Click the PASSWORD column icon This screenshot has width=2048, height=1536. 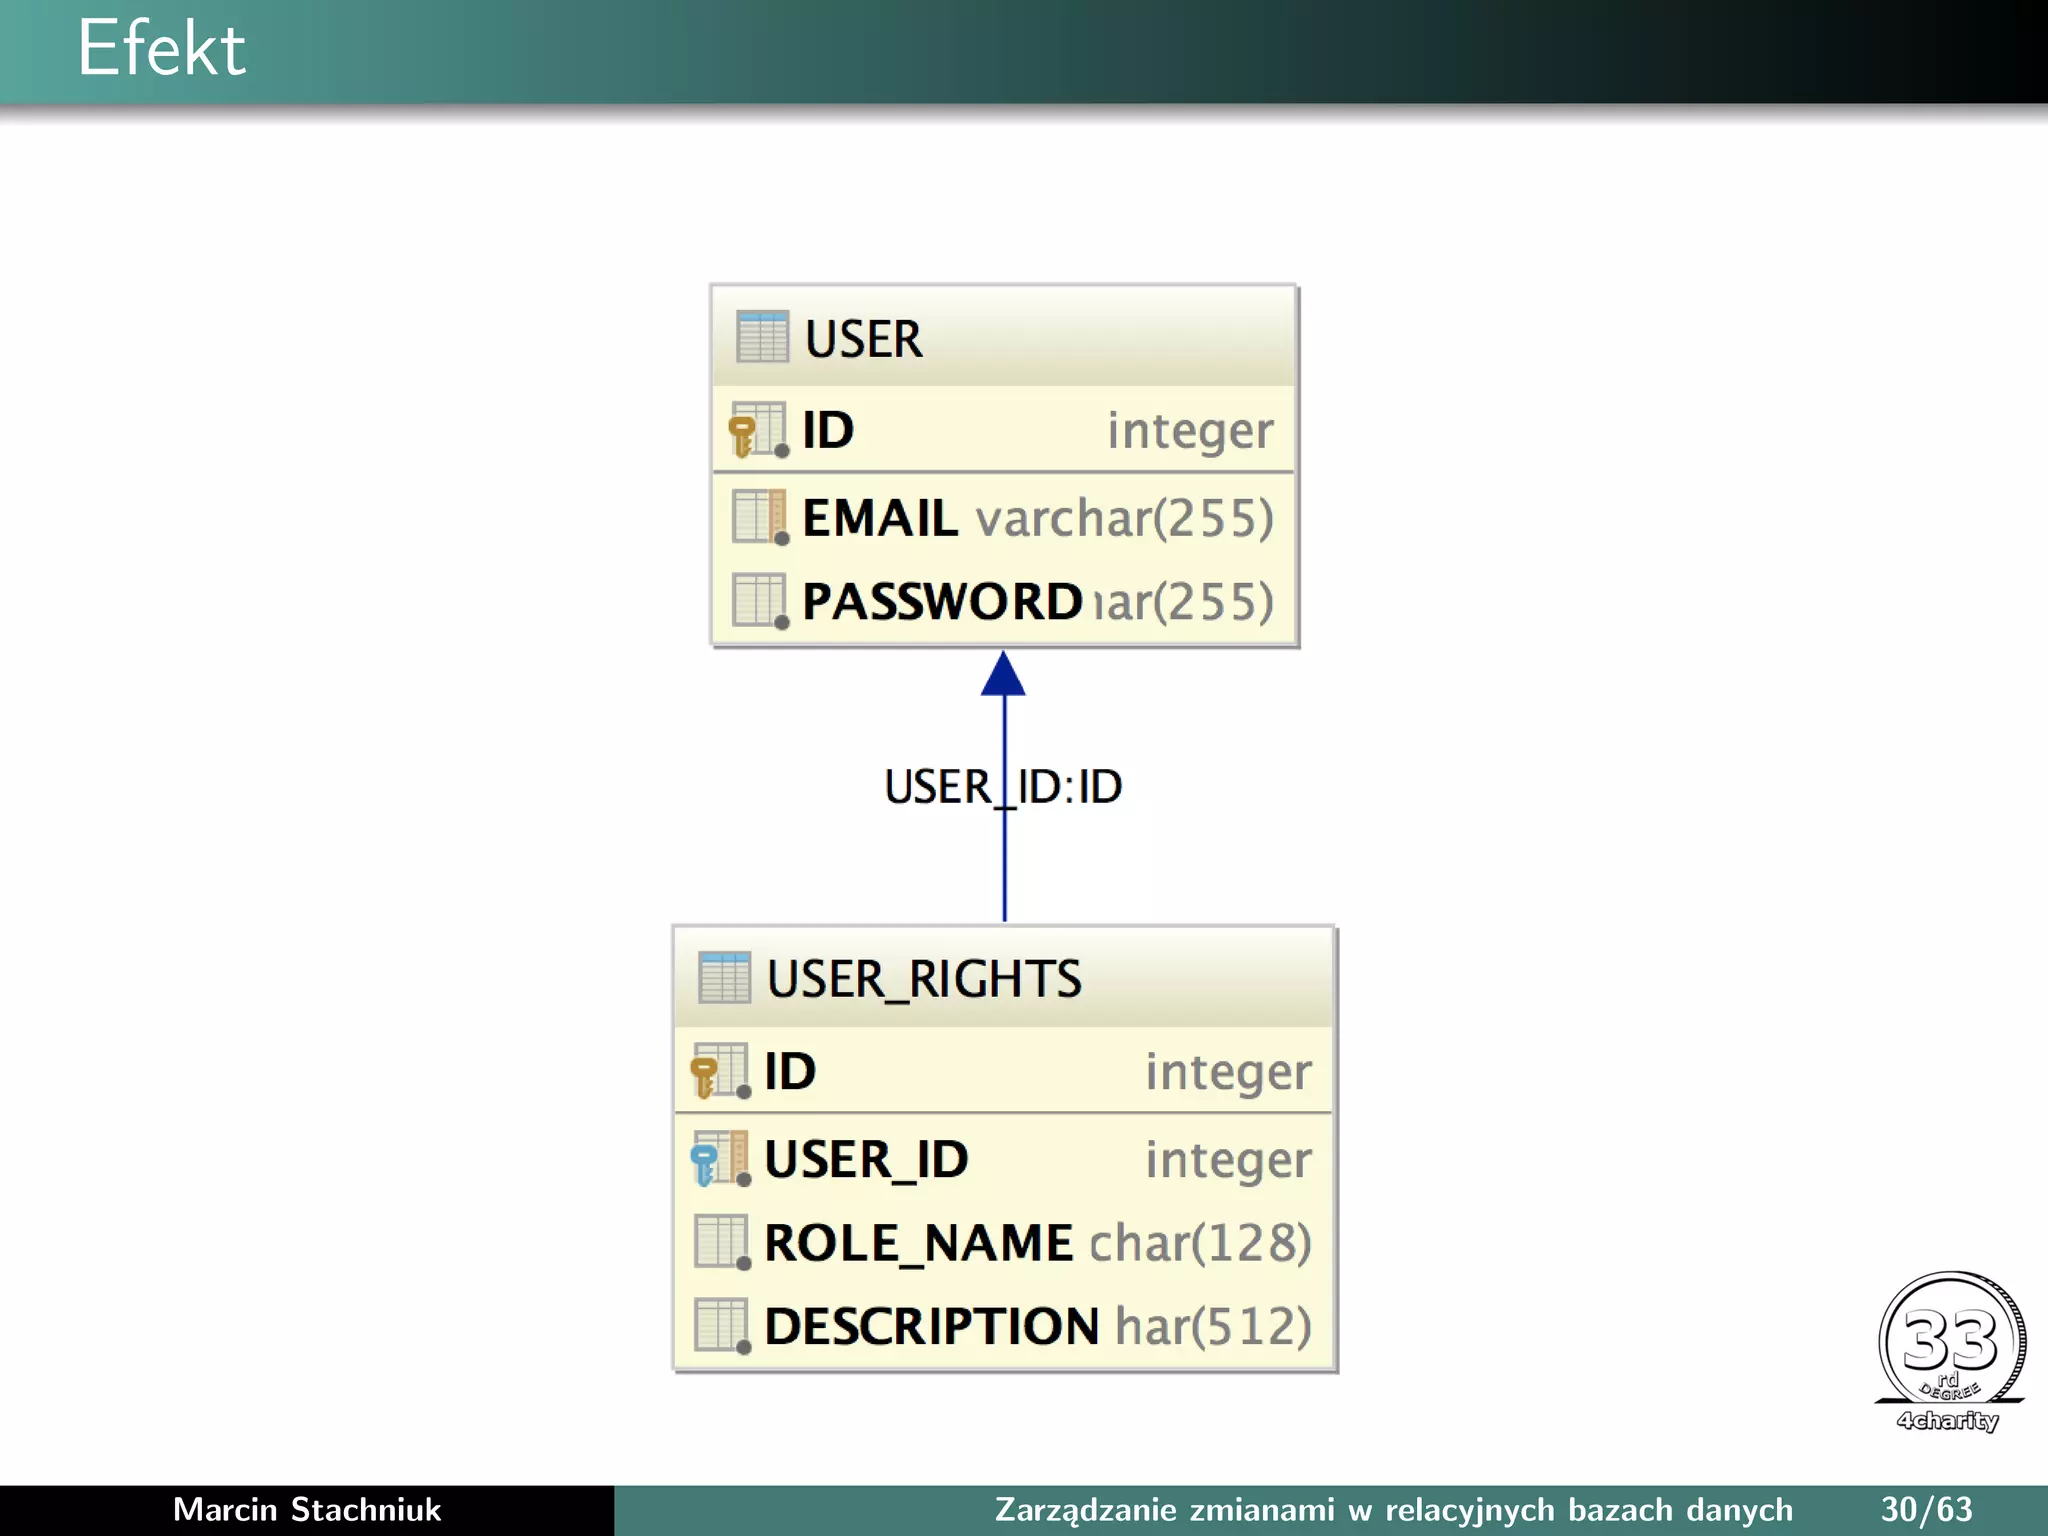tap(759, 601)
